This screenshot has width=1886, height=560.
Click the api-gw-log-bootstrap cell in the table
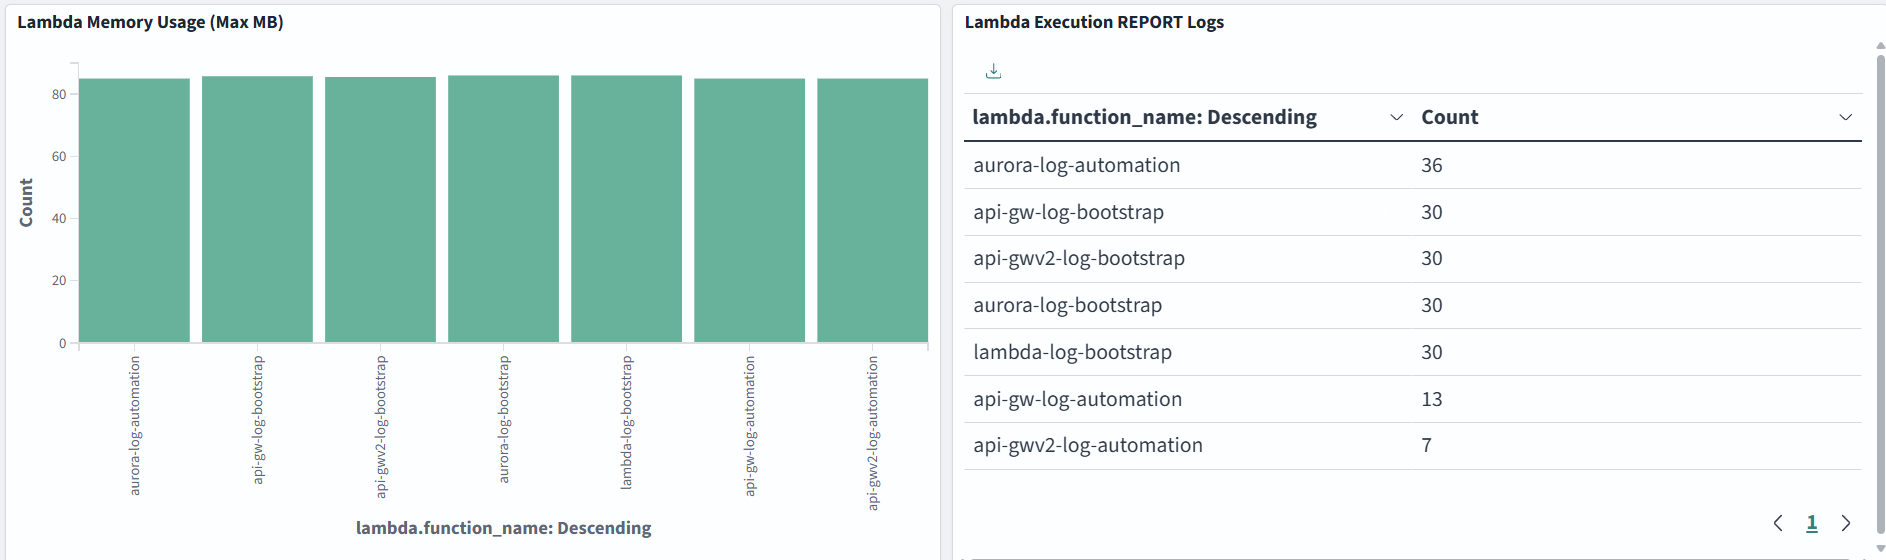(x=1068, y=212)
